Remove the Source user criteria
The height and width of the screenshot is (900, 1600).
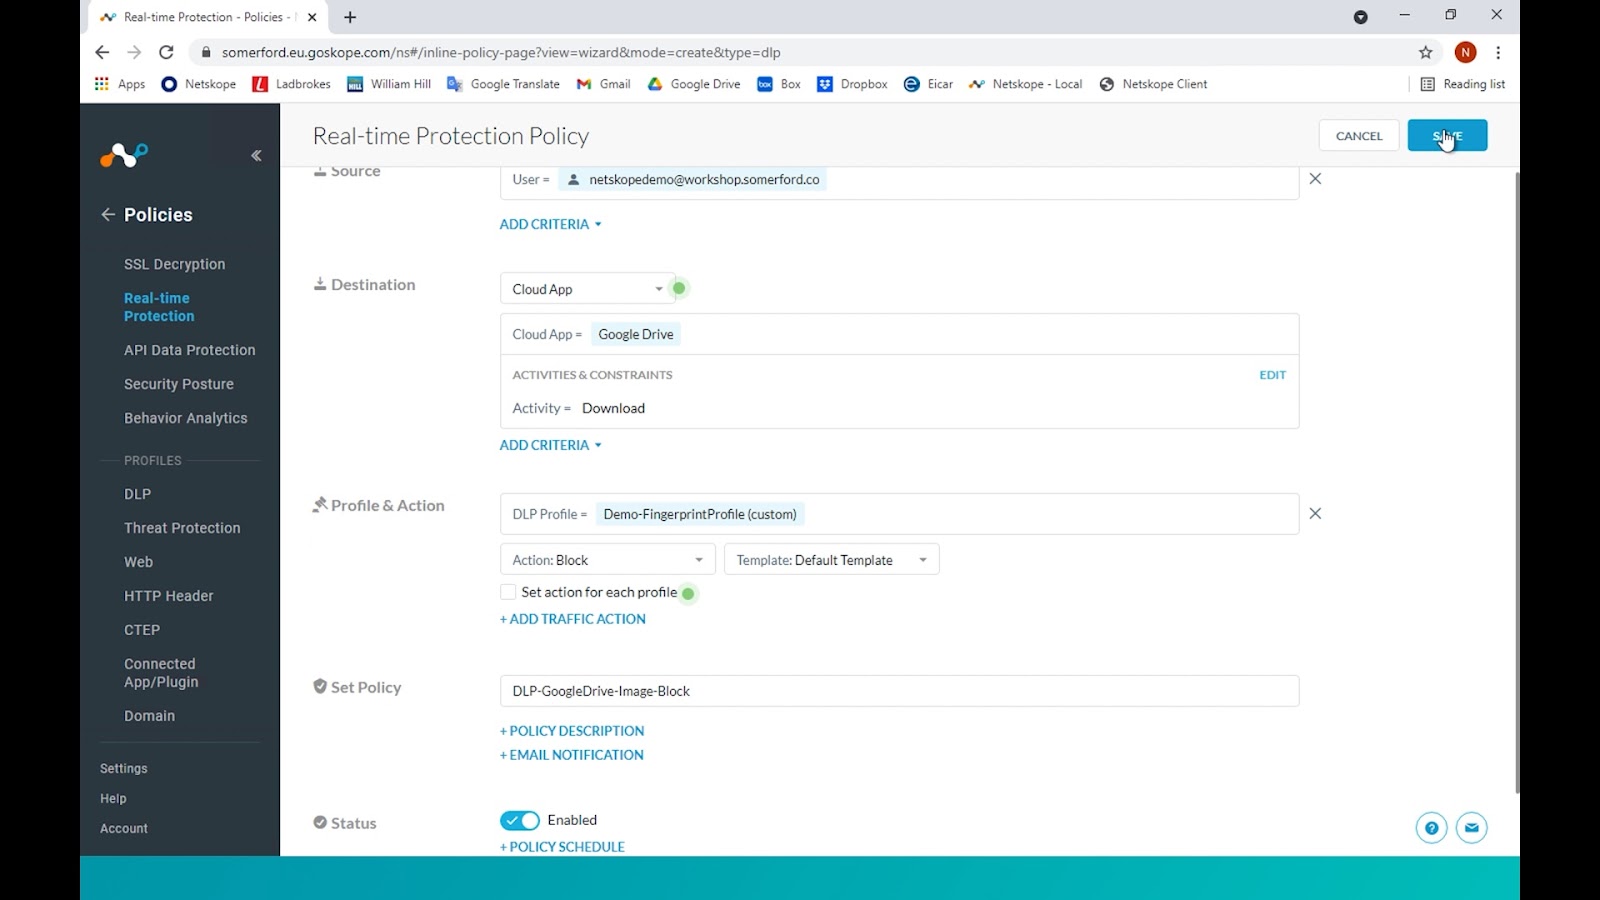coord(1315,178)
